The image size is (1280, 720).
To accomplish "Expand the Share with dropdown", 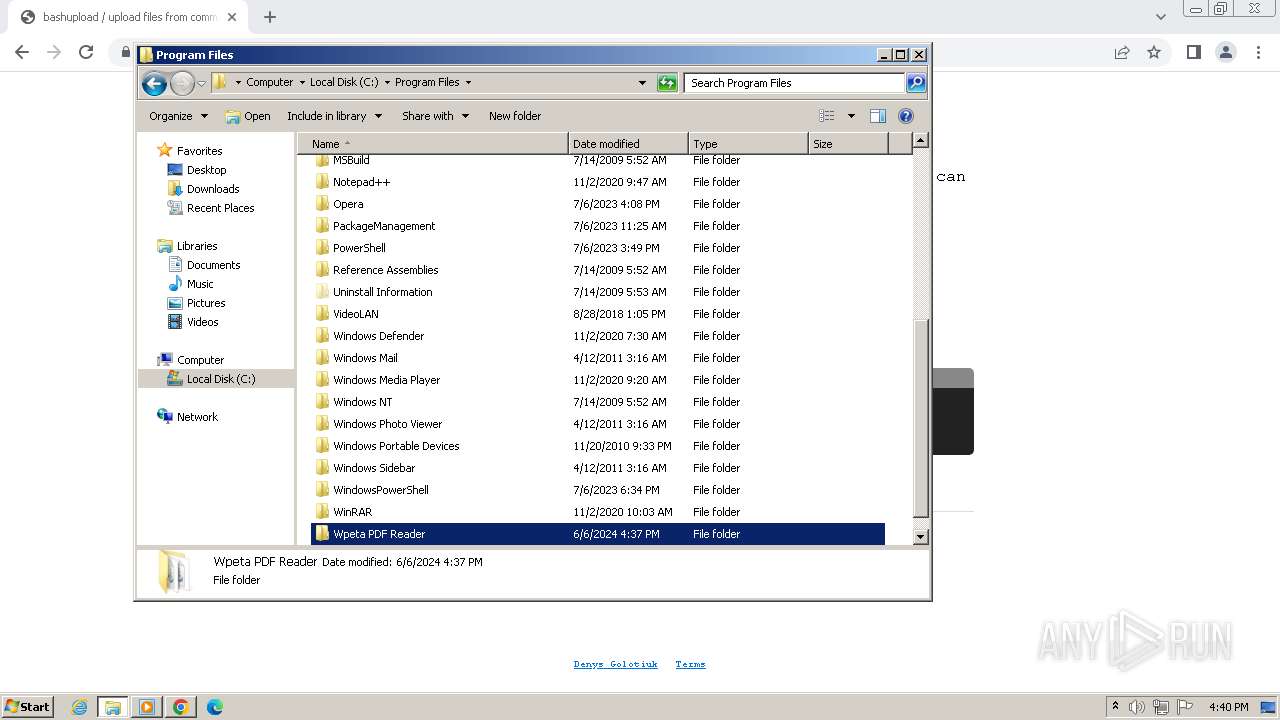I will (x=435, y=116).
